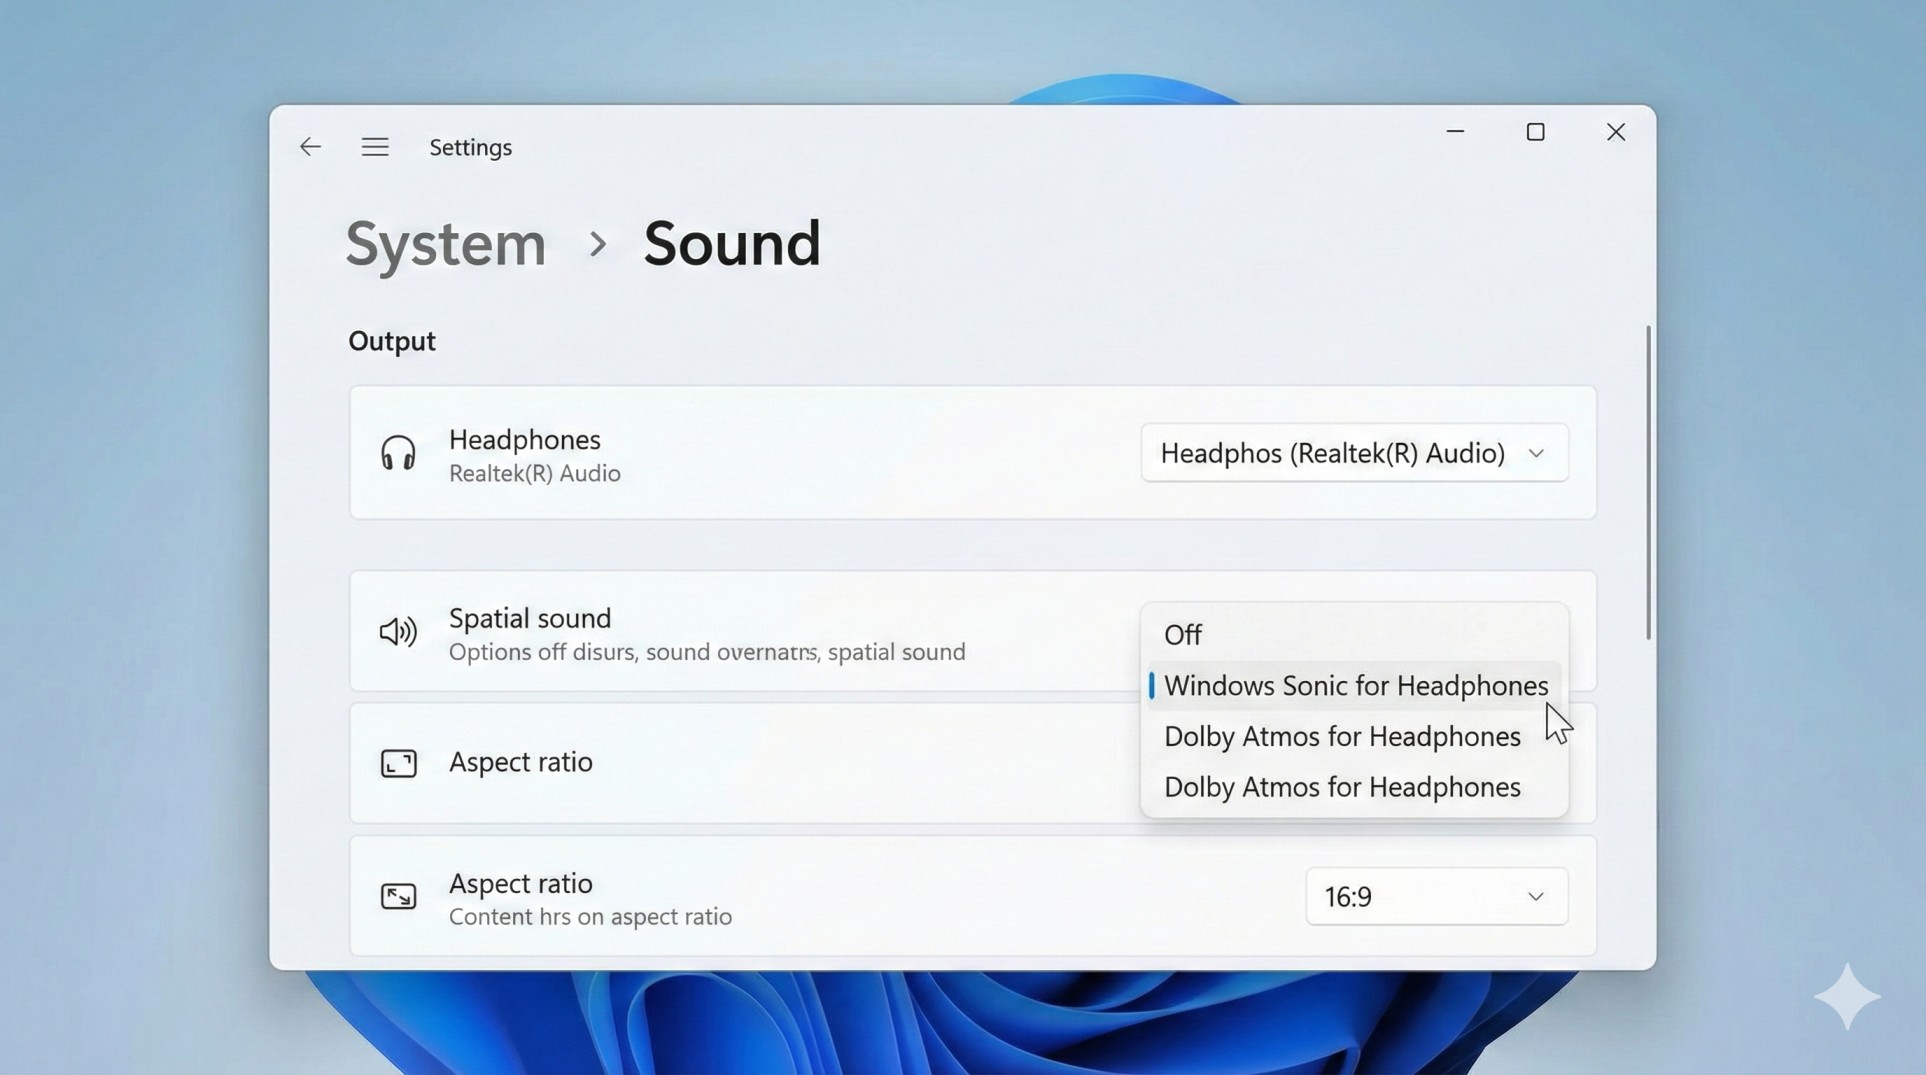This screenshot has height=1075, width=1926.
Task: Click the scrollbar on the right edge
Action: coord(1646,480)
